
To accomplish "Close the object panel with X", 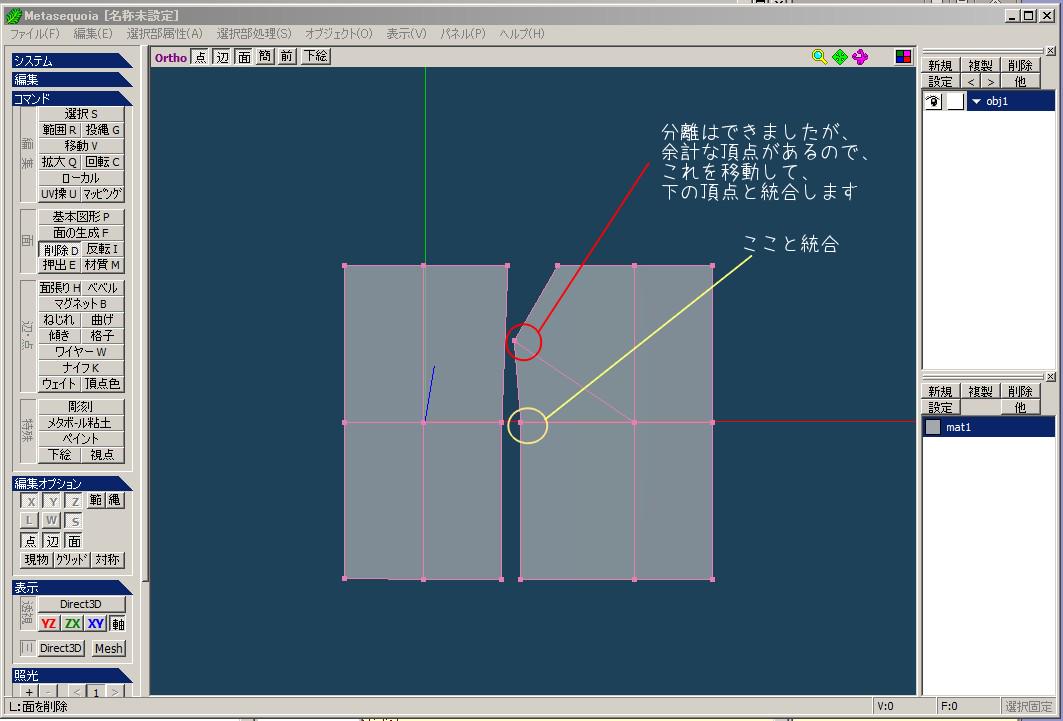I will coord(1050,51).
